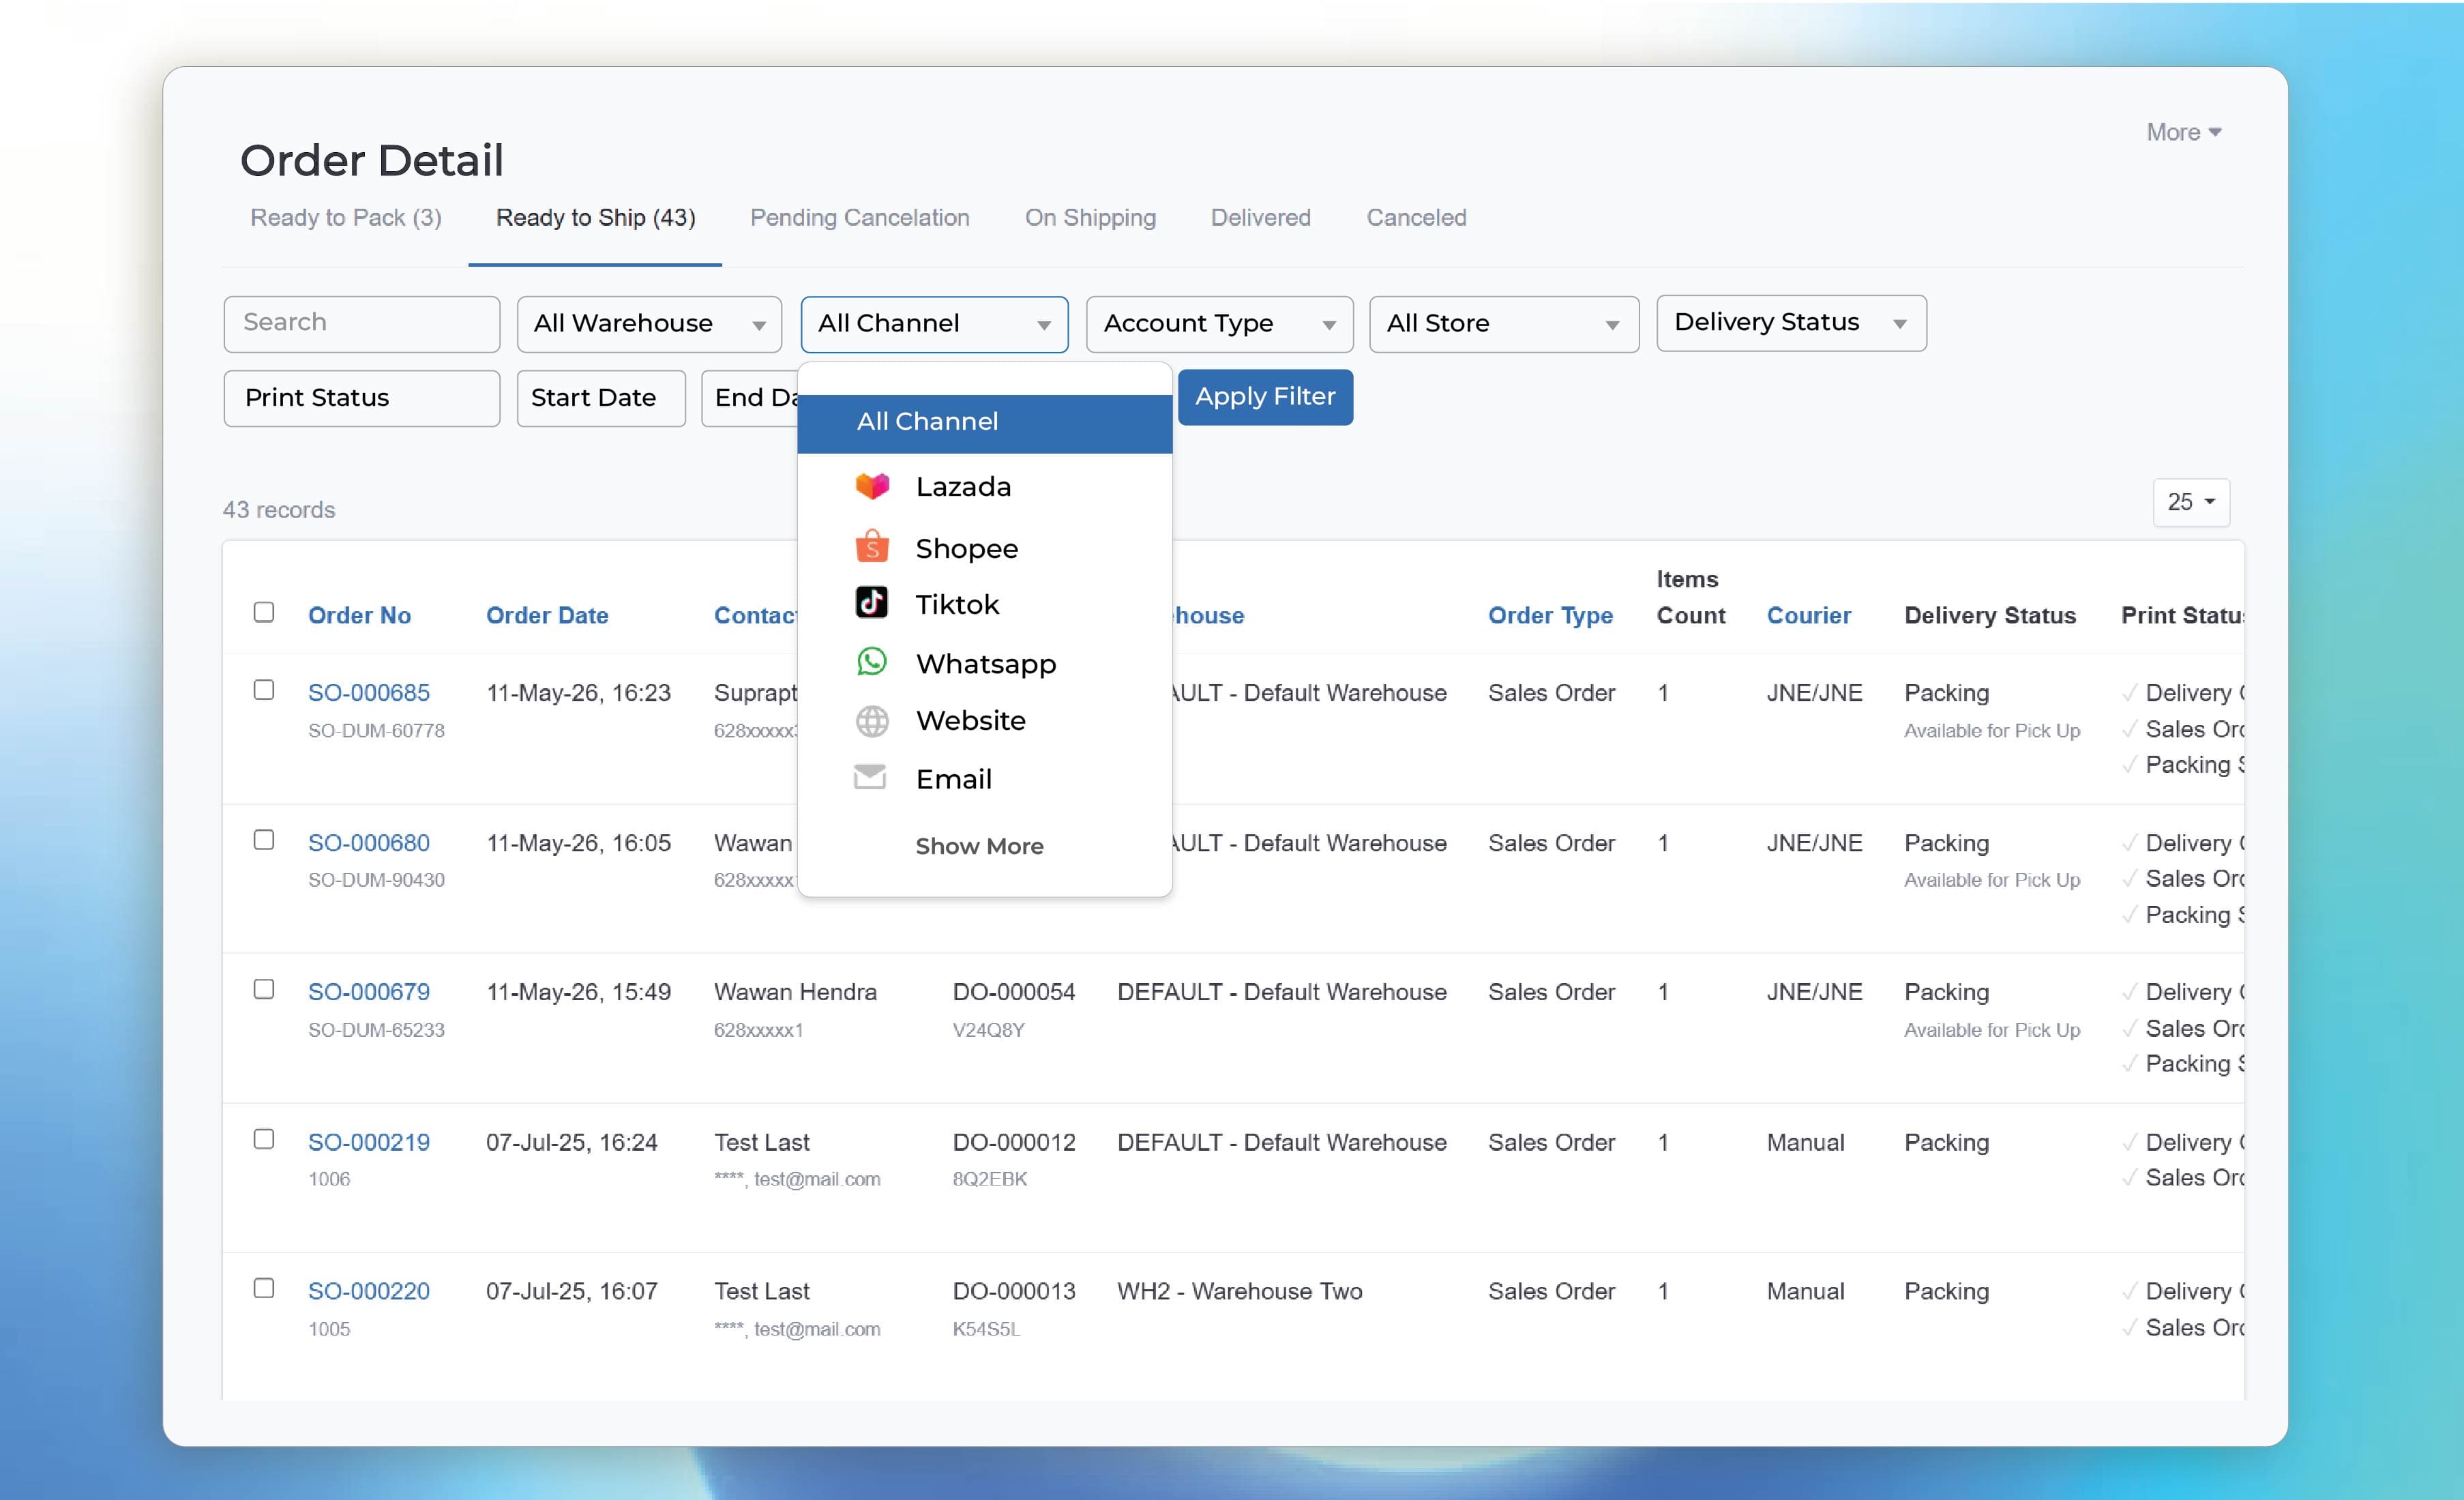Click the Tiktok logo icon
2464x1500 pixels.
[x=872, y=603]
